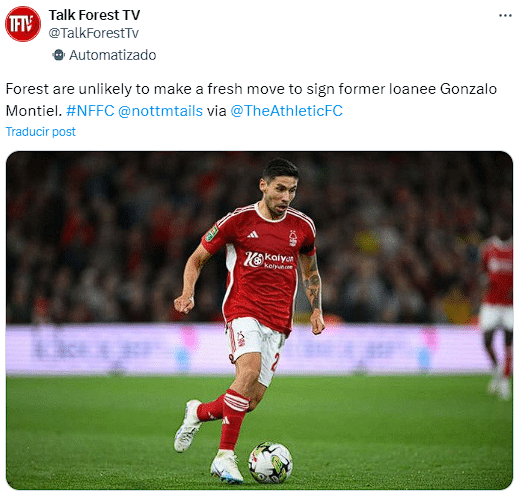Click the tweet text about Forest

(251, 100)
